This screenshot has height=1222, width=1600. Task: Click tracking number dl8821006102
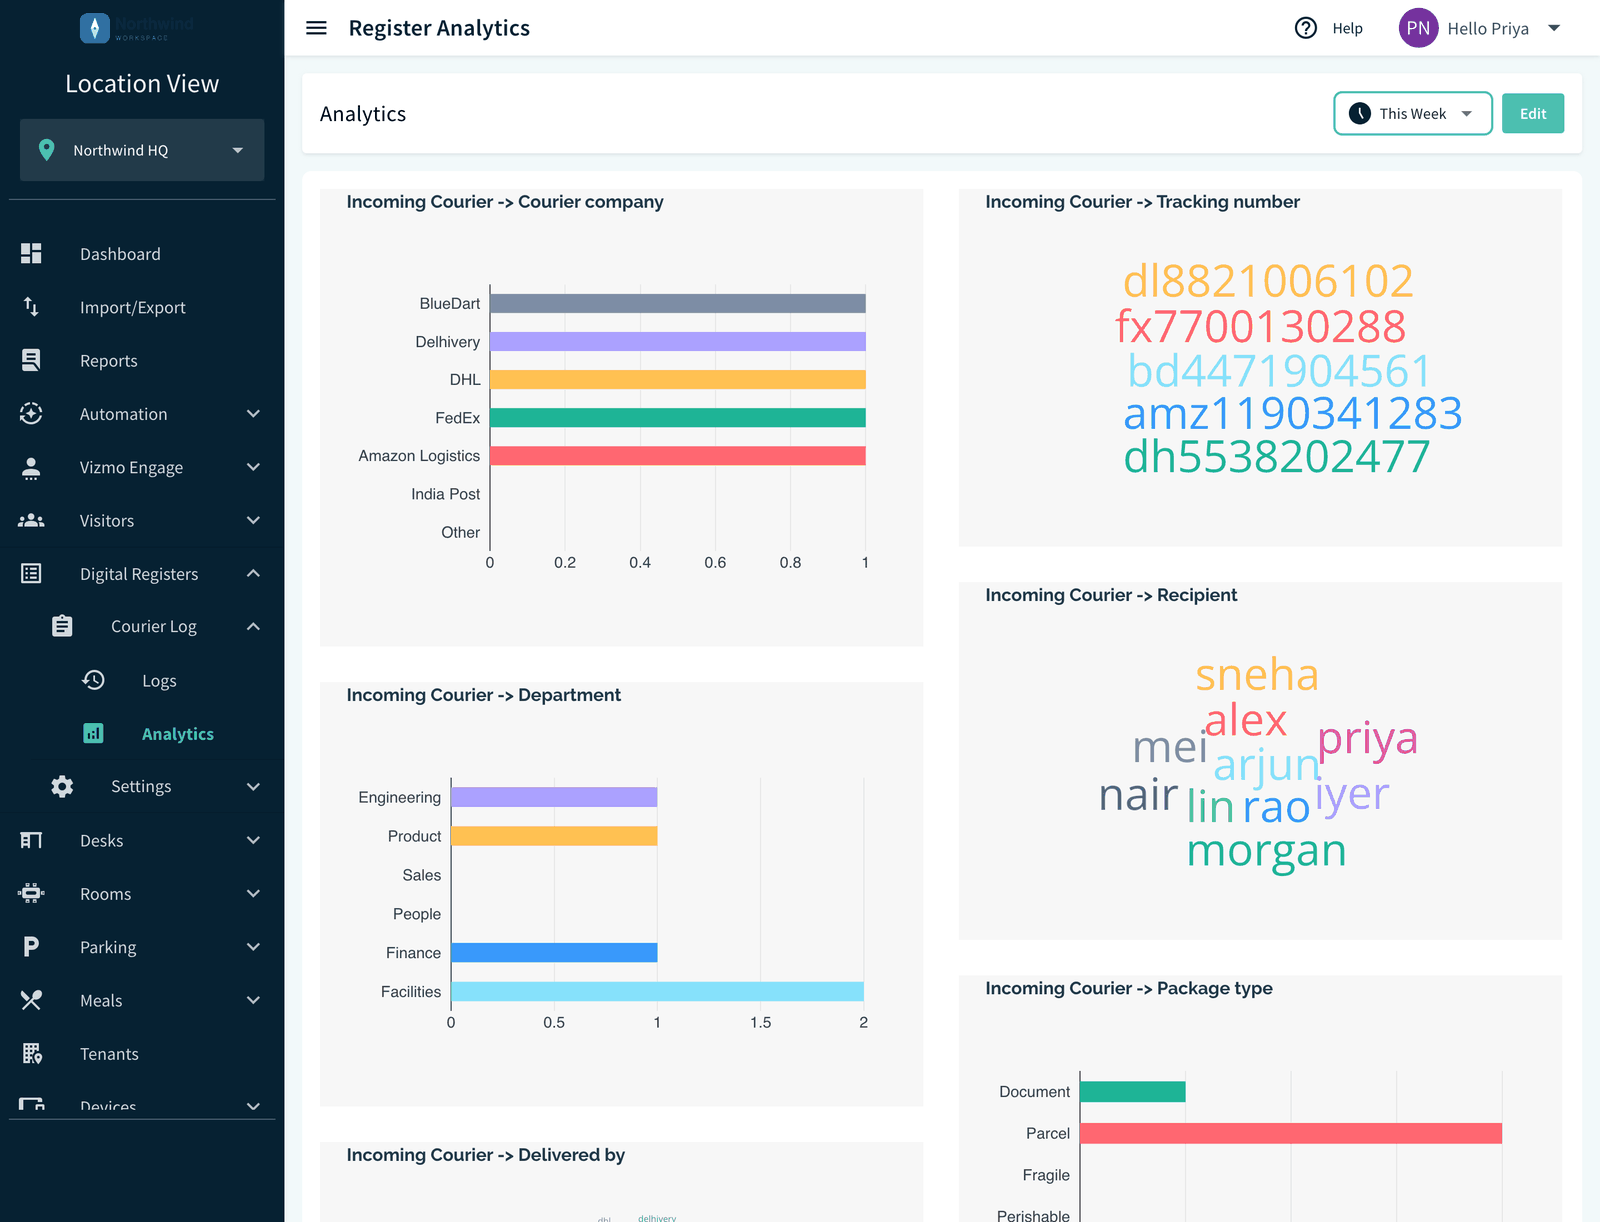[1267, 281]
